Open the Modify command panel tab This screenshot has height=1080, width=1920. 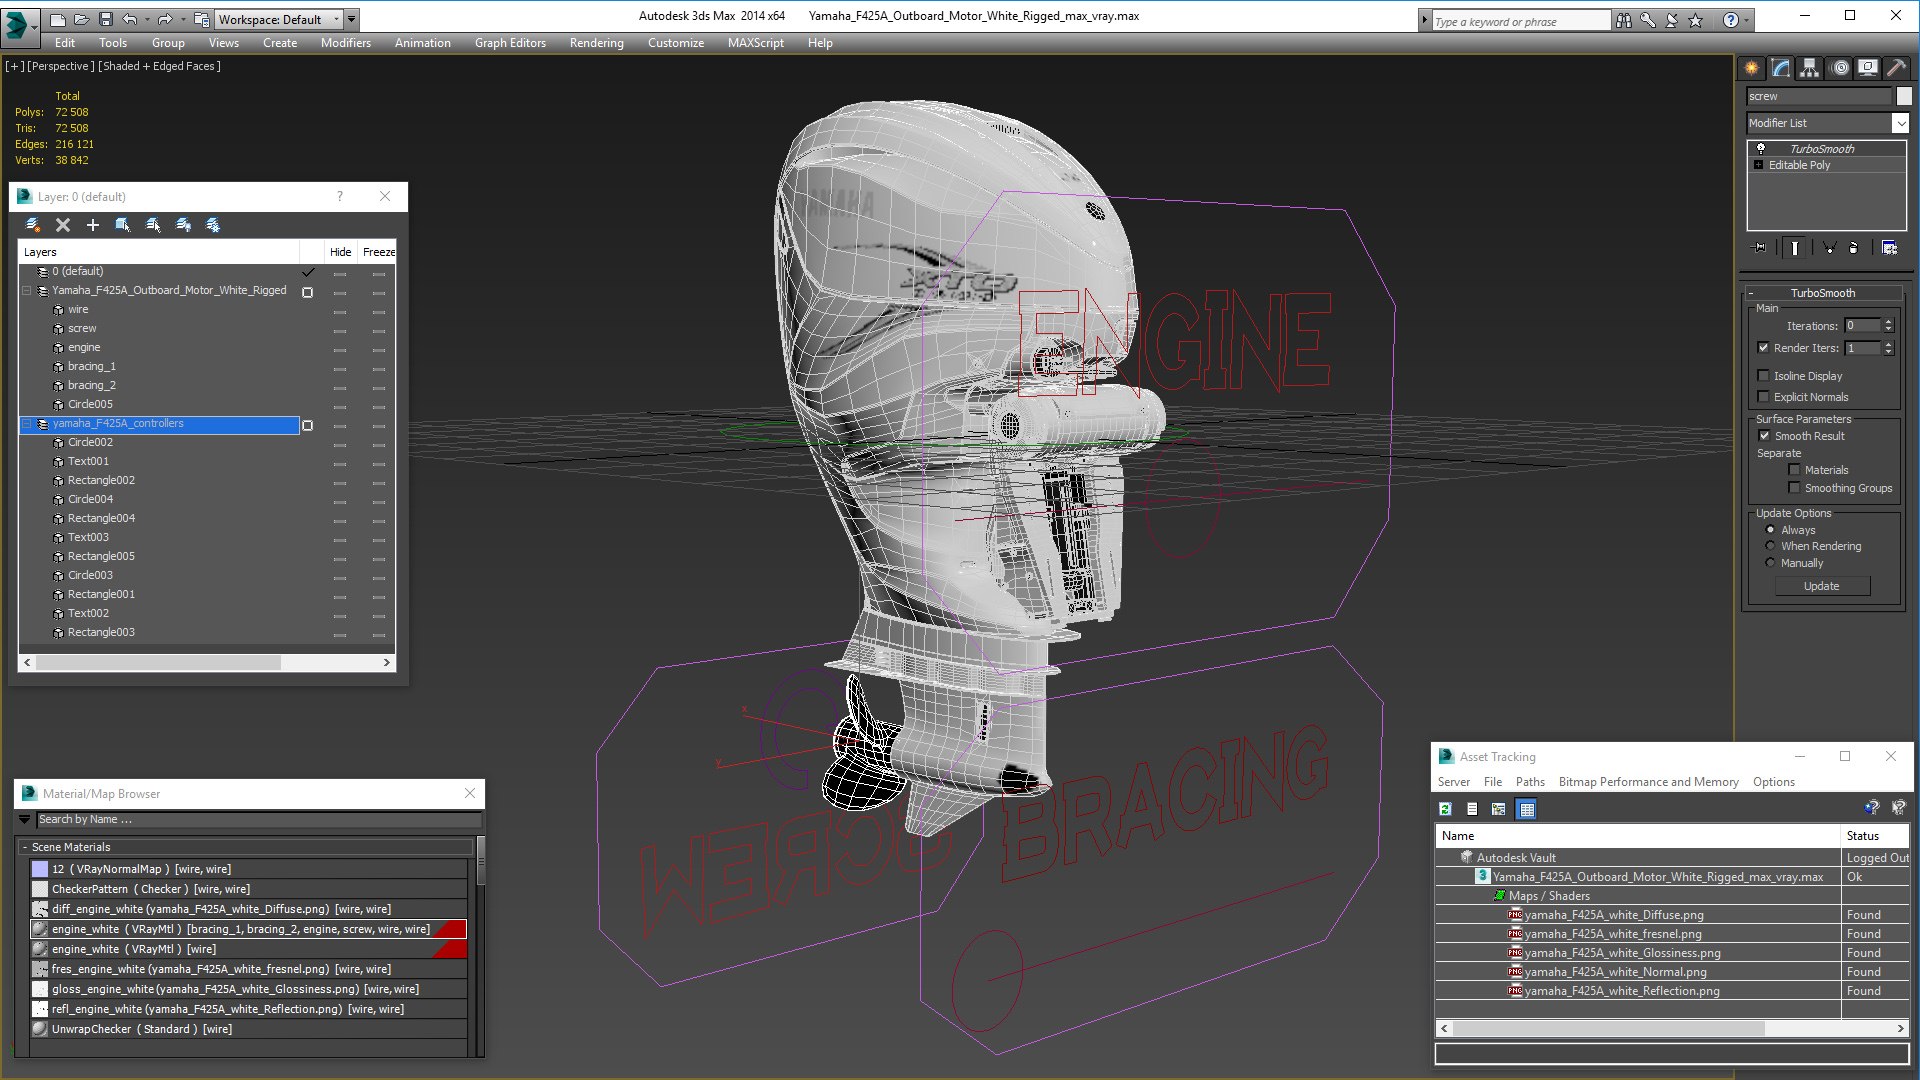pyautogui.click(x=1781, y=68)
